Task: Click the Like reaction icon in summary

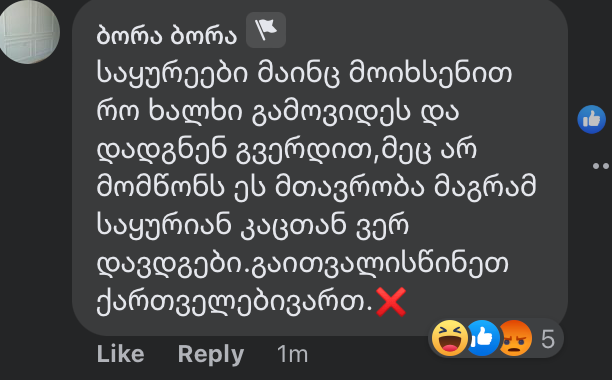Action: [x=483, y=338]
